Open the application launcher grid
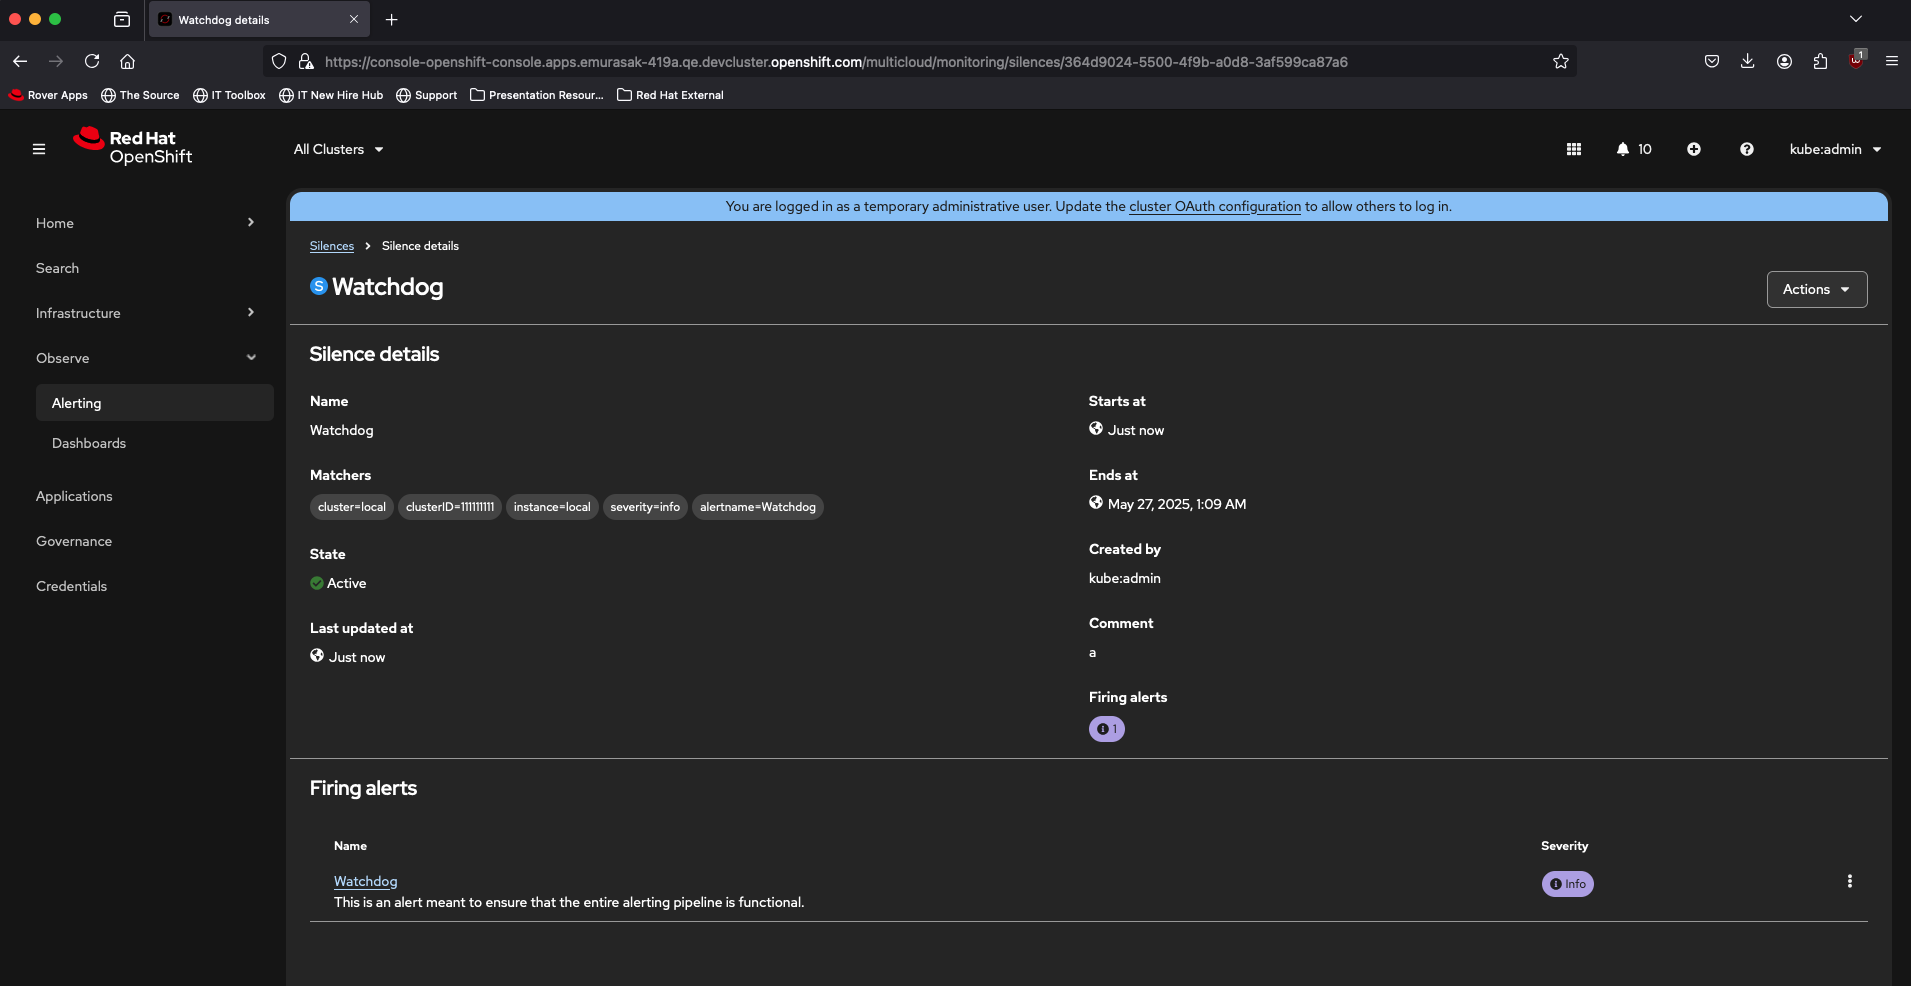 point(1574,149)
